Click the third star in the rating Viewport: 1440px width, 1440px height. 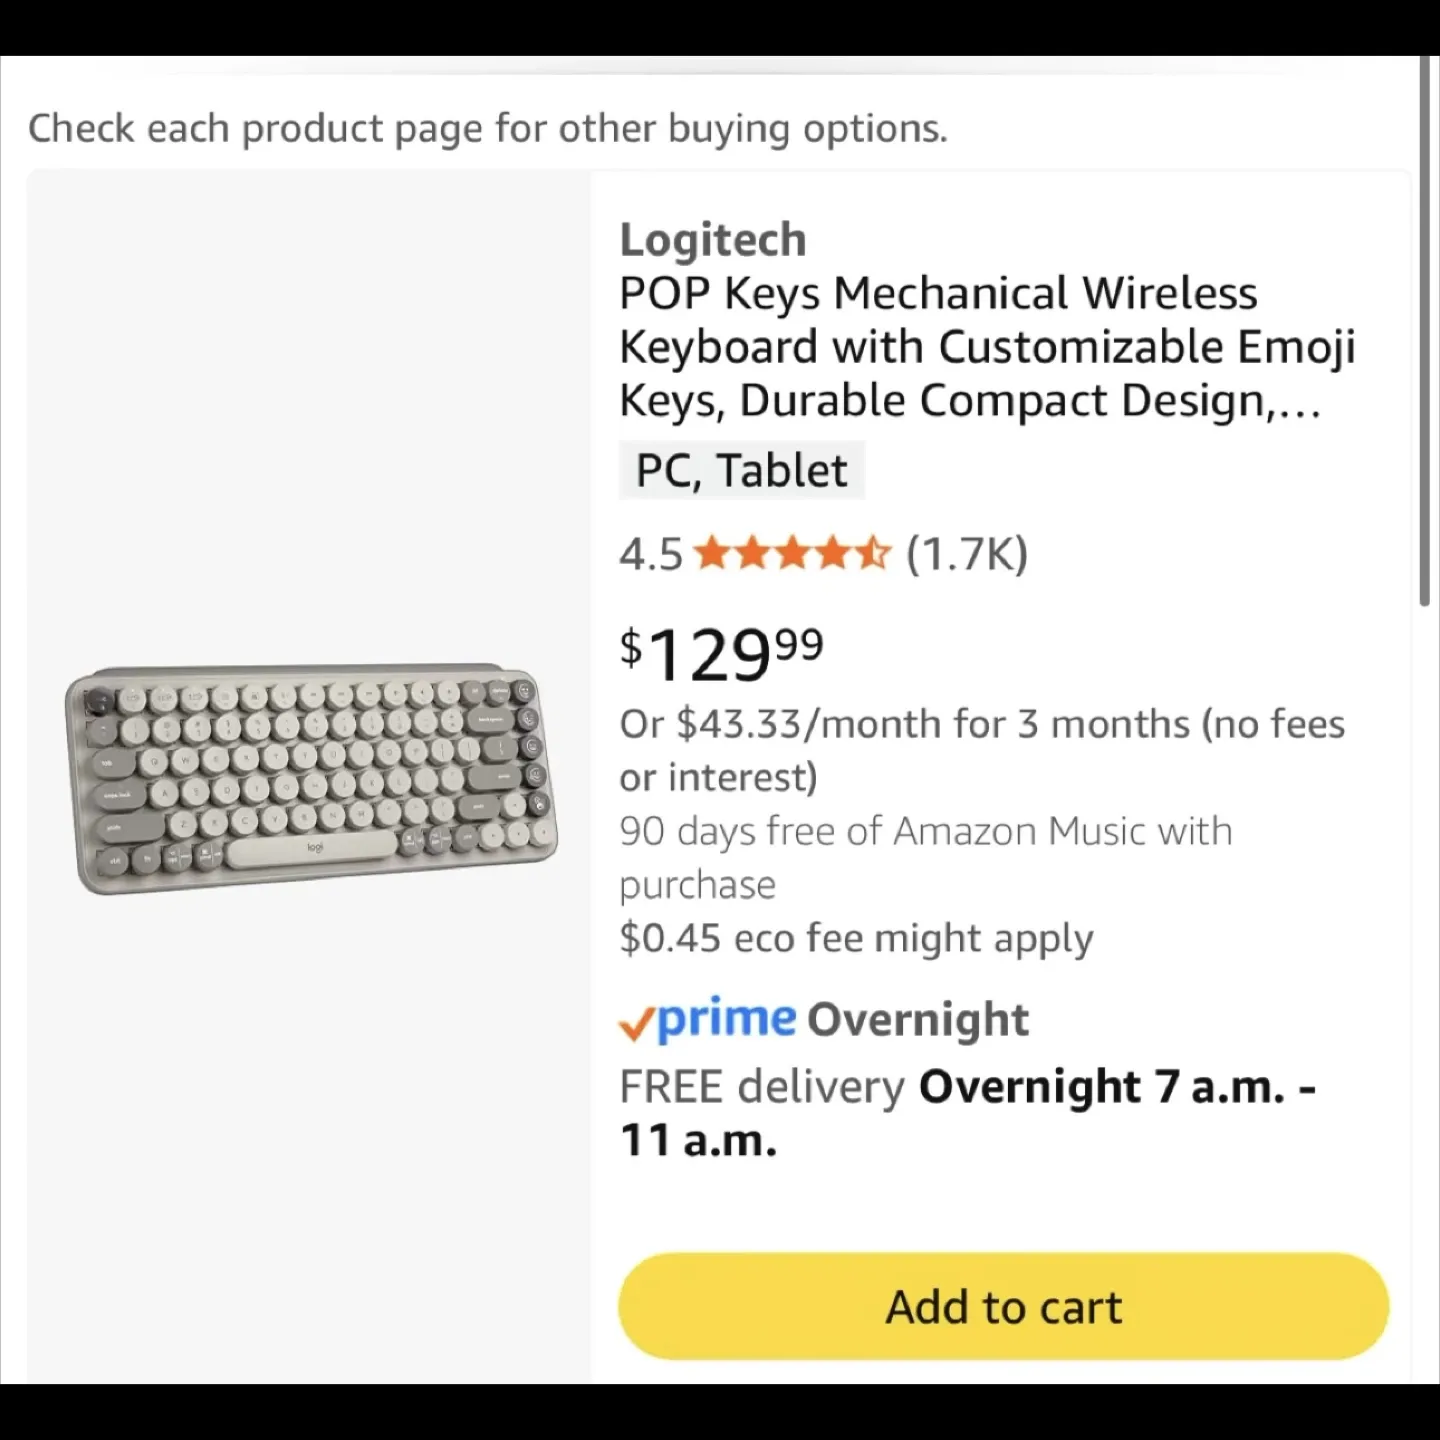point(794,553)
